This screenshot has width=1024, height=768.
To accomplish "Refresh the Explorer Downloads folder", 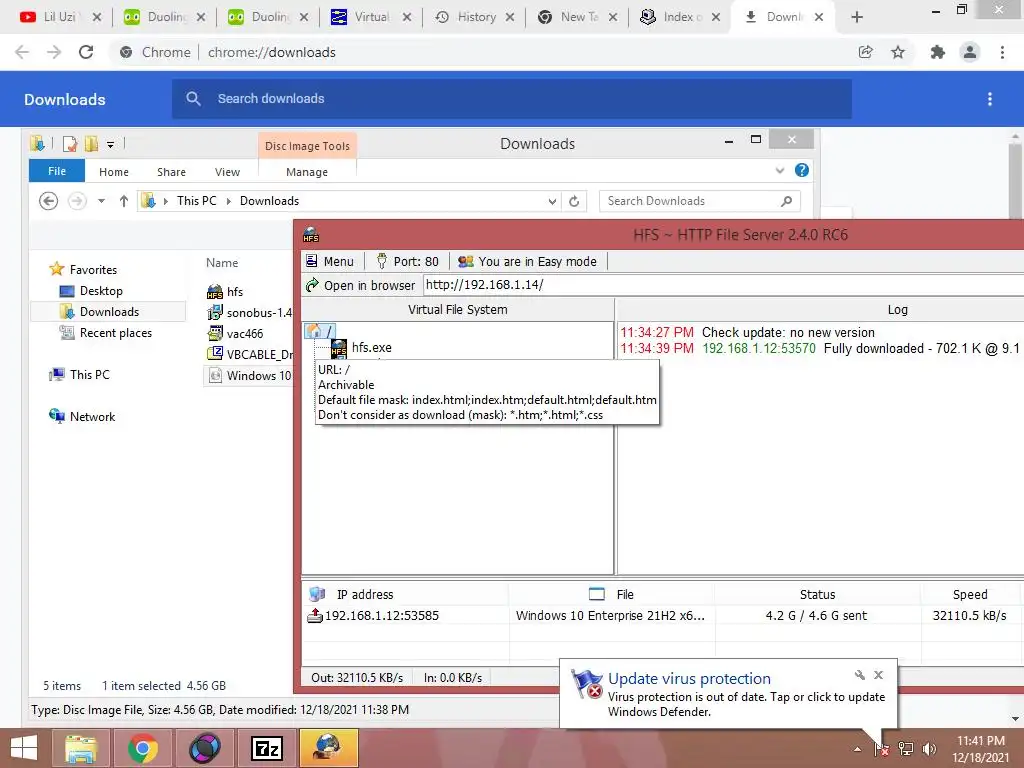I will [574, 201].
